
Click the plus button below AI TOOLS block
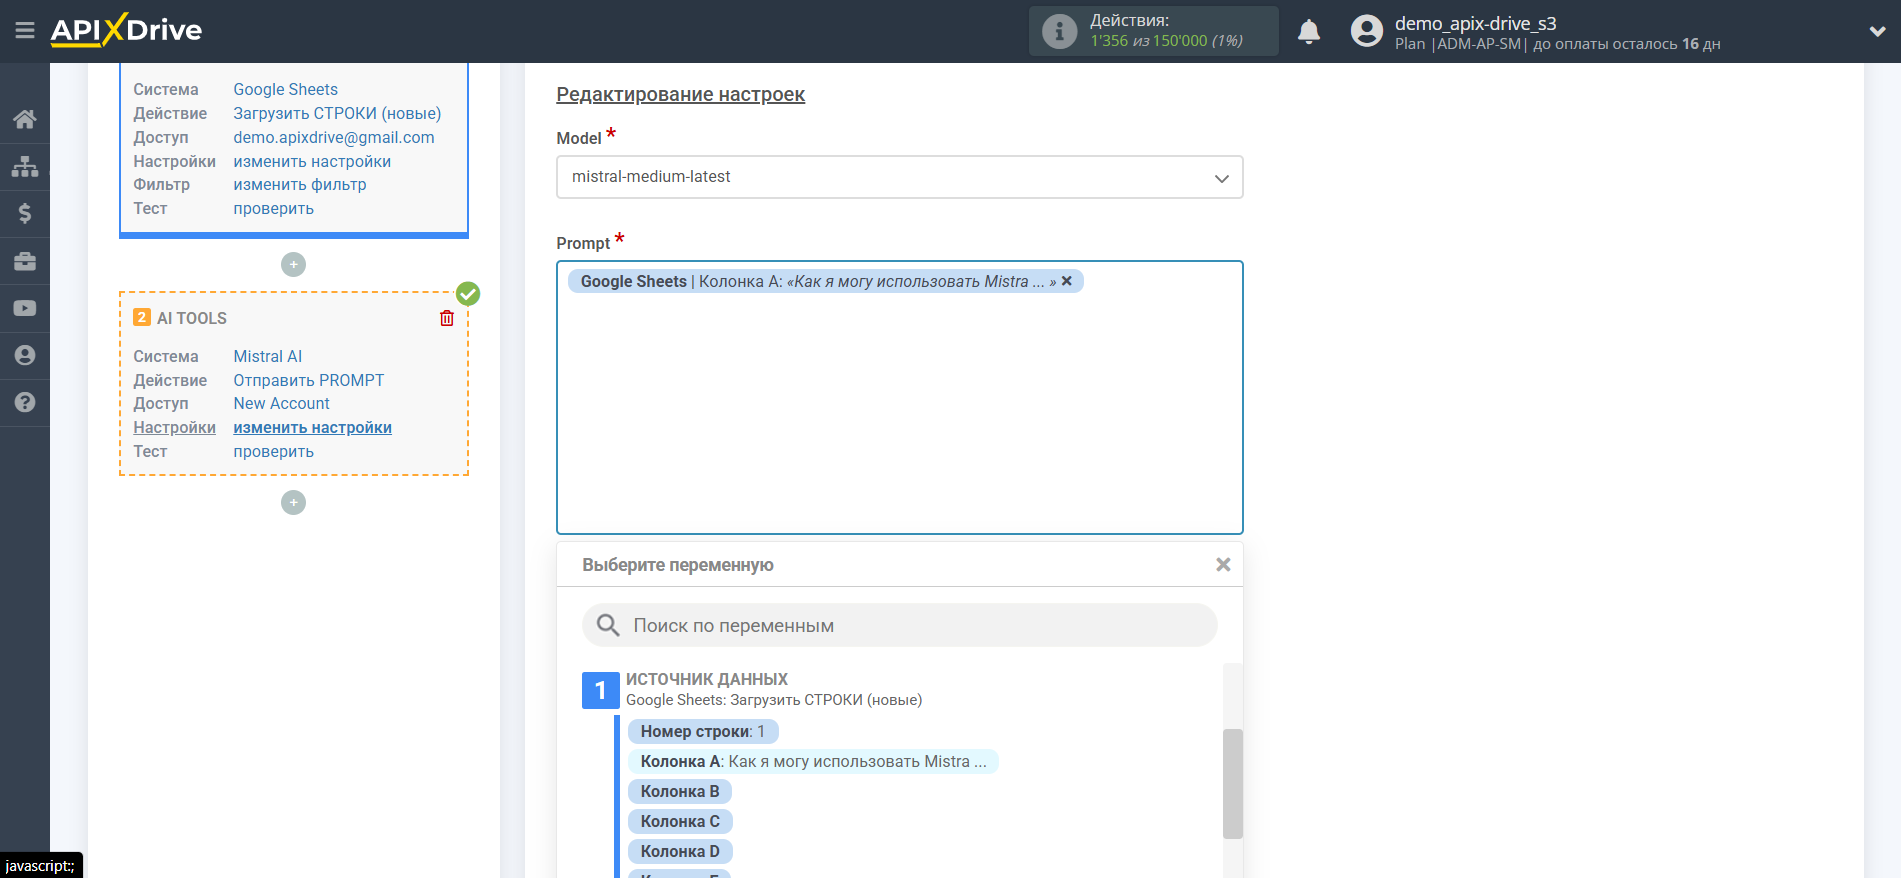coord(293,502)
